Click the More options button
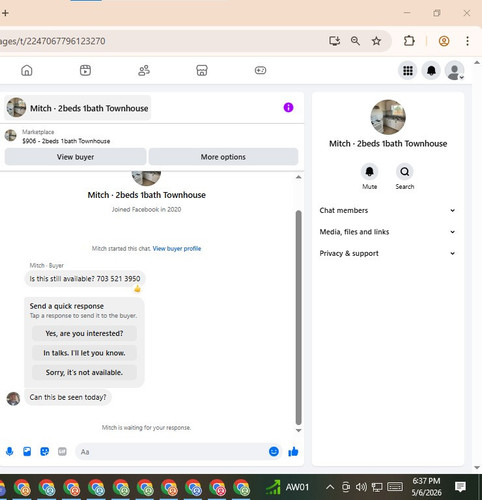 pos(223,157)
